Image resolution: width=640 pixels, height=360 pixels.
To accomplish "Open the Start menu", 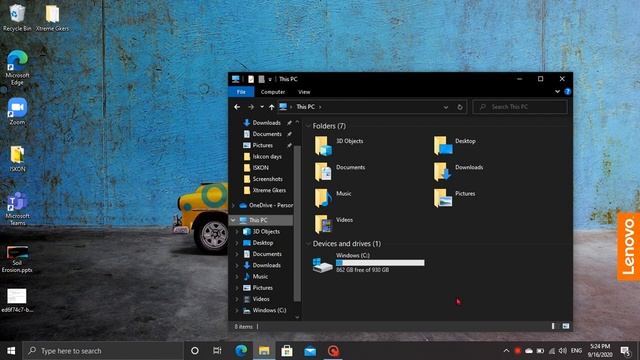I will click(11, 351).
